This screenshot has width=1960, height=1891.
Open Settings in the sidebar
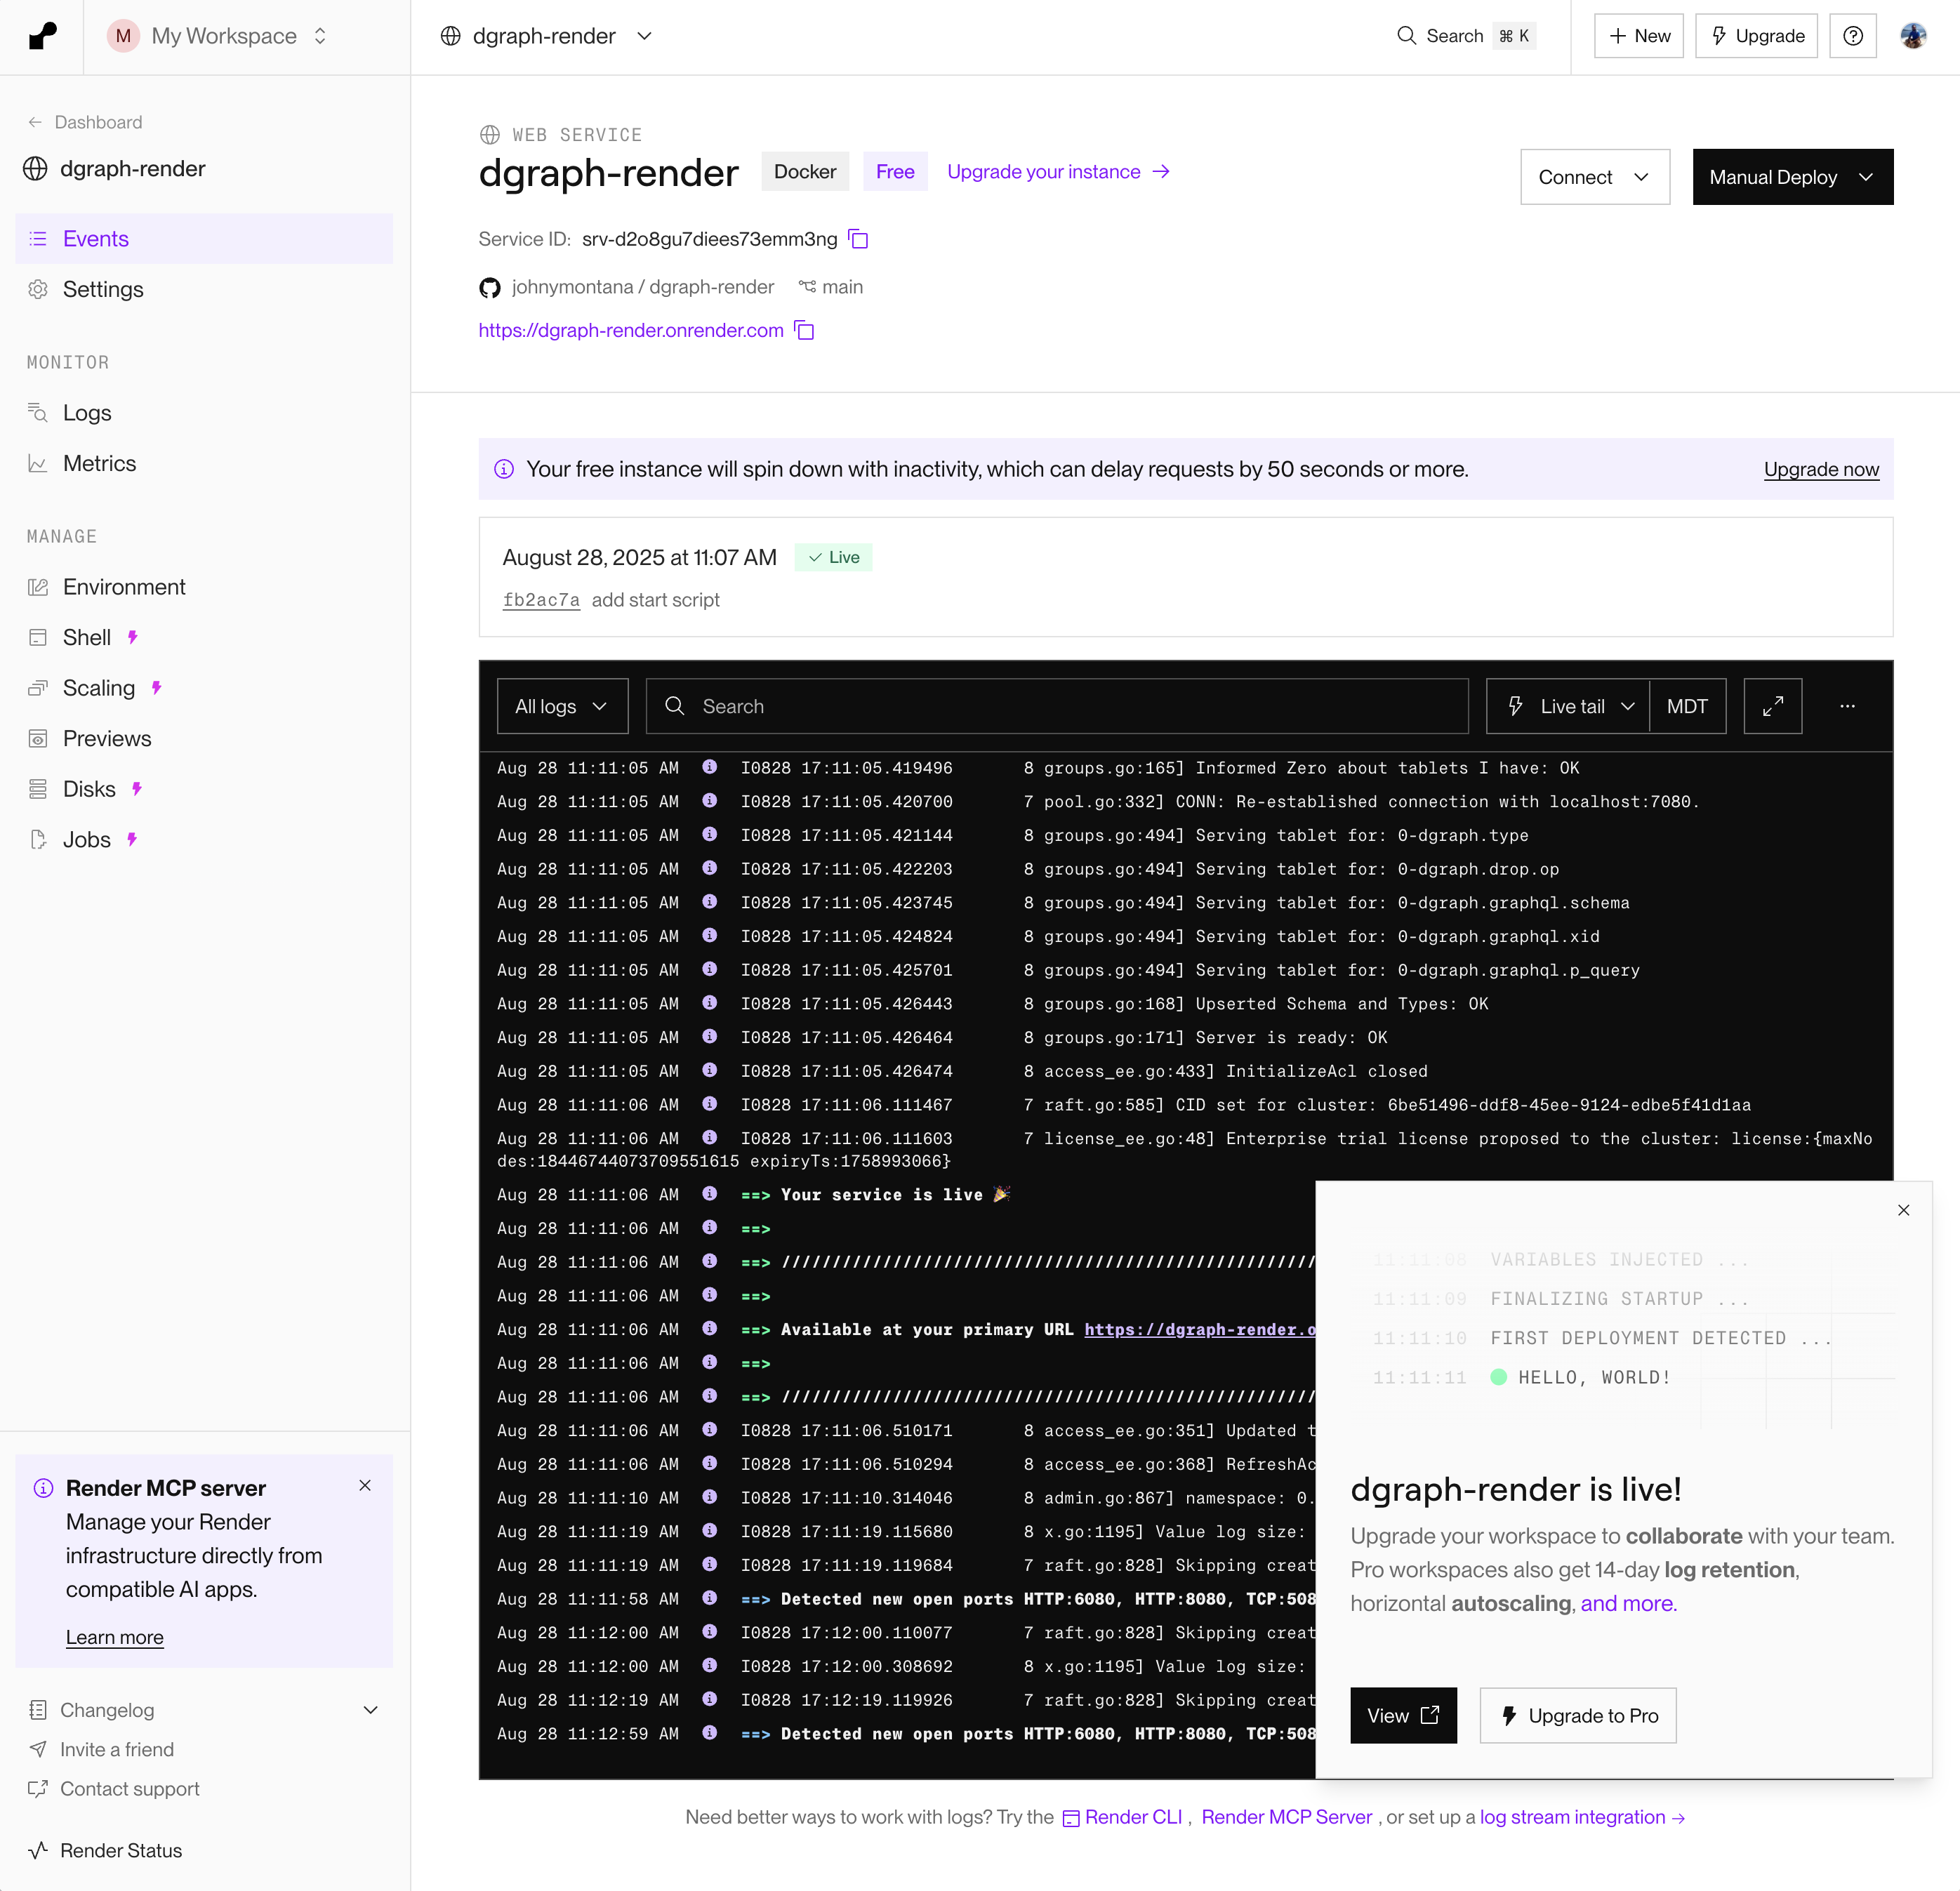pyautogui.click(x=204, y=289)
